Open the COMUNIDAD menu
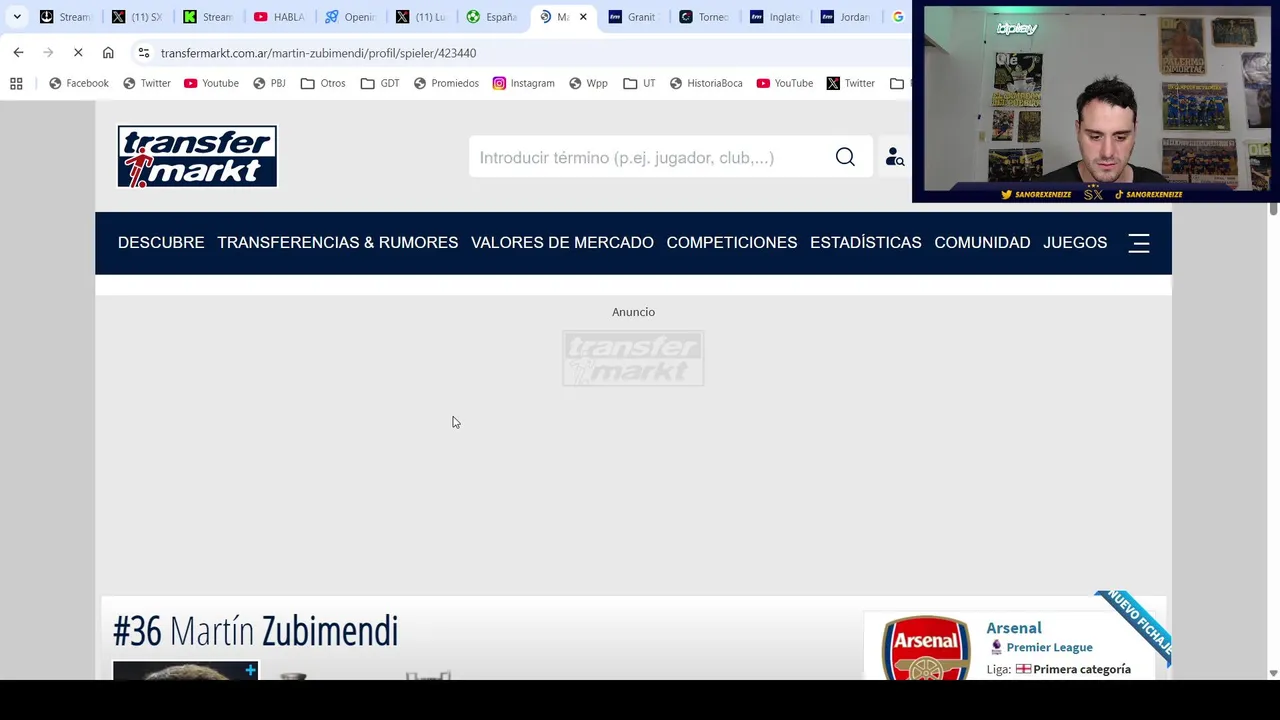 (982, 243)
